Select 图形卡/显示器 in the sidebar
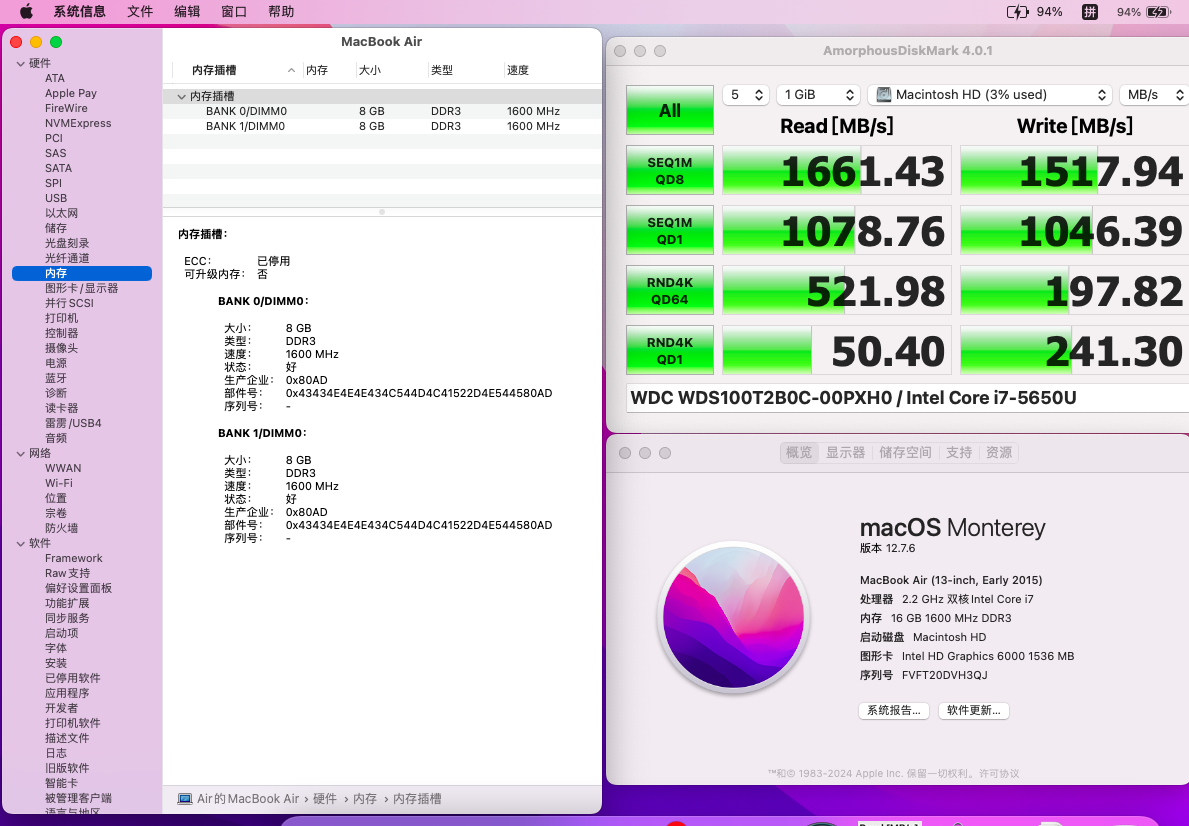Screen dimensions: 1189x826 (x=82, y=288)
